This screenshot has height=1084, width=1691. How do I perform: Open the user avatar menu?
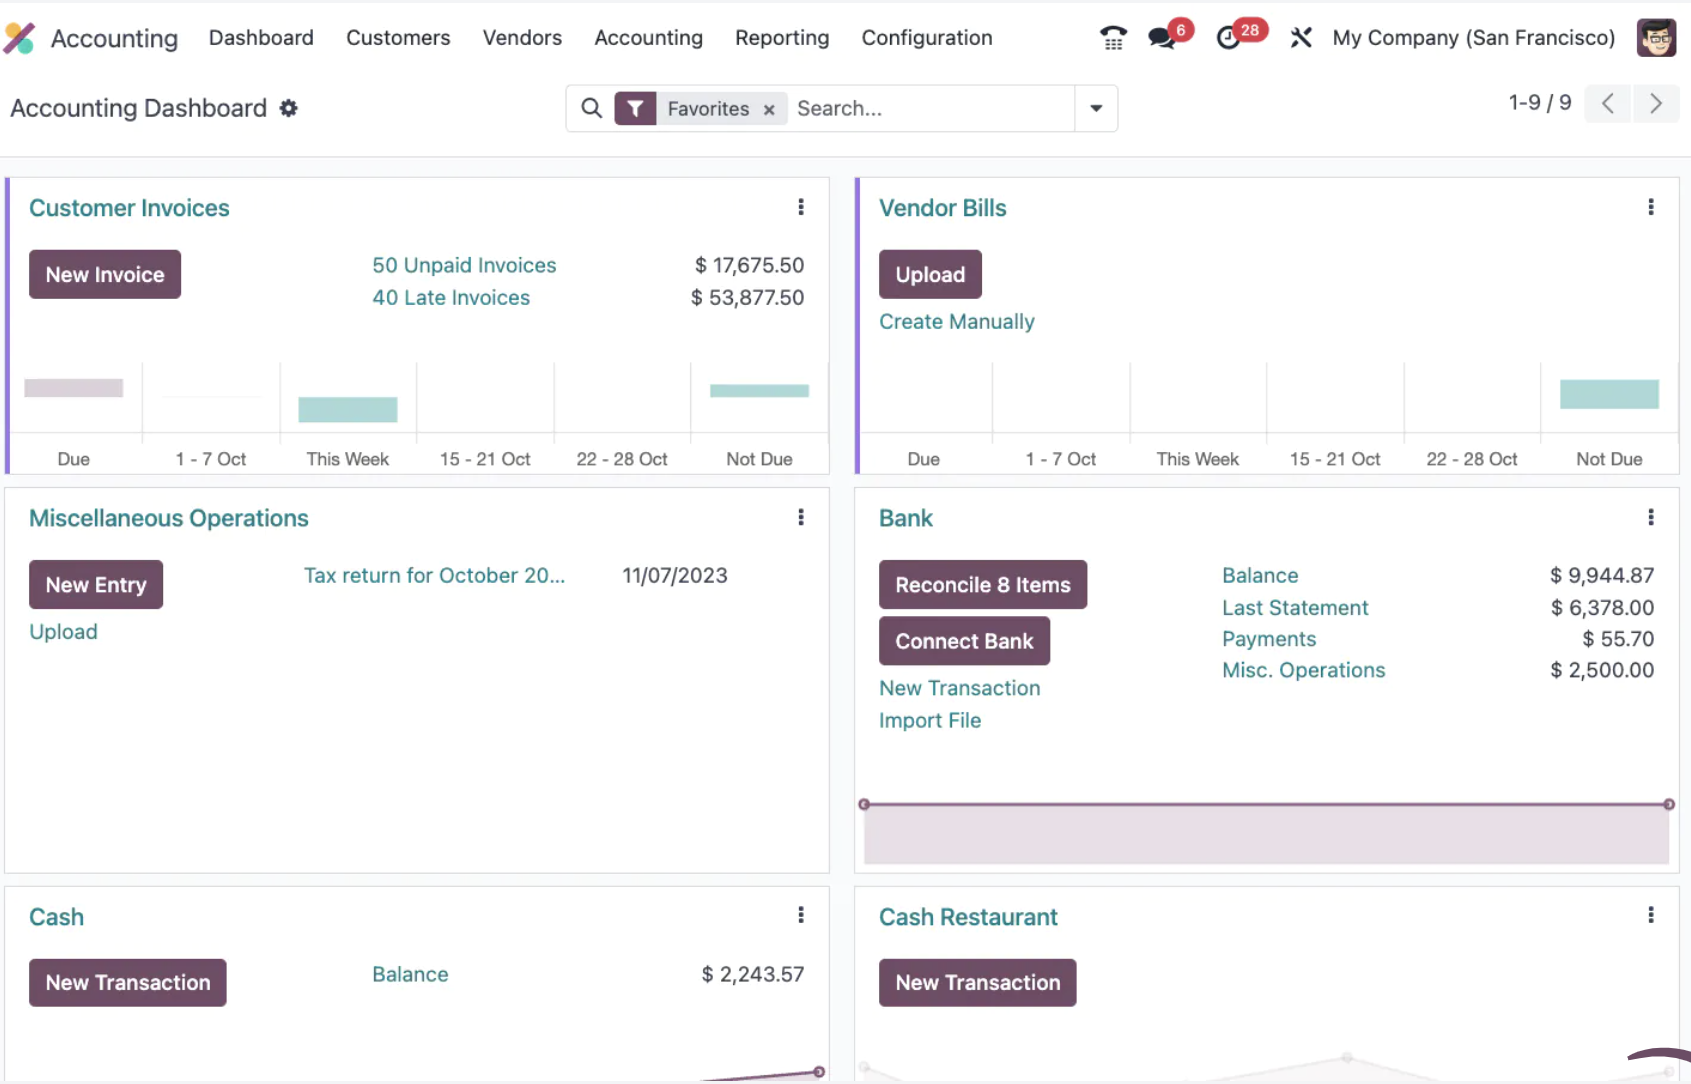pyautogui.click(x=1656, y=38)
